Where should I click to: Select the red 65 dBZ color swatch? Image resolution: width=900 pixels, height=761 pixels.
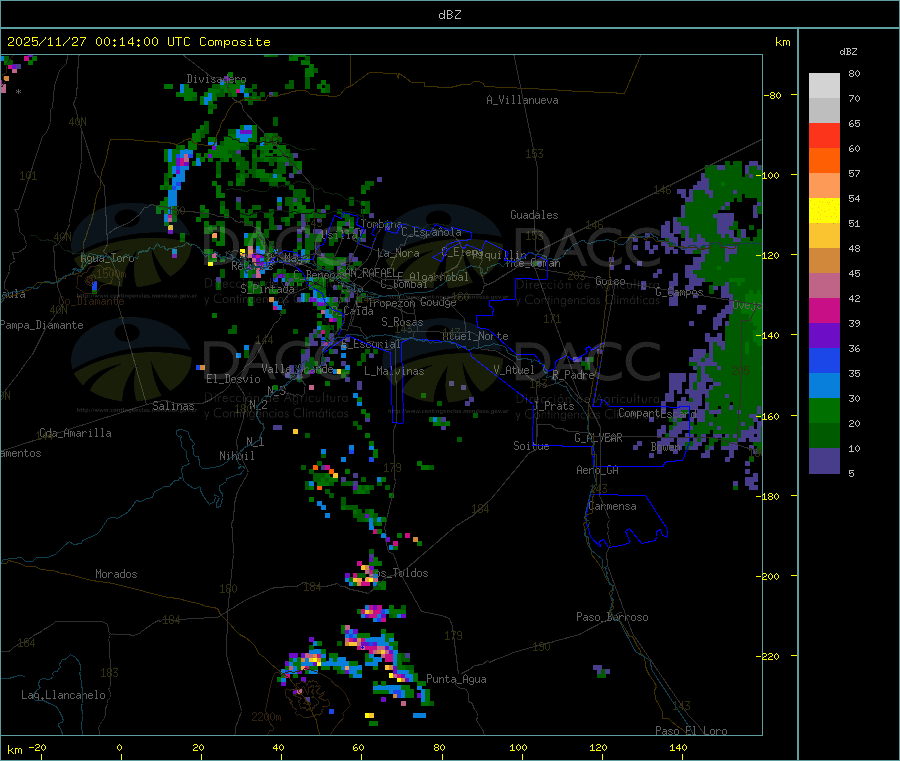point(824,136)
